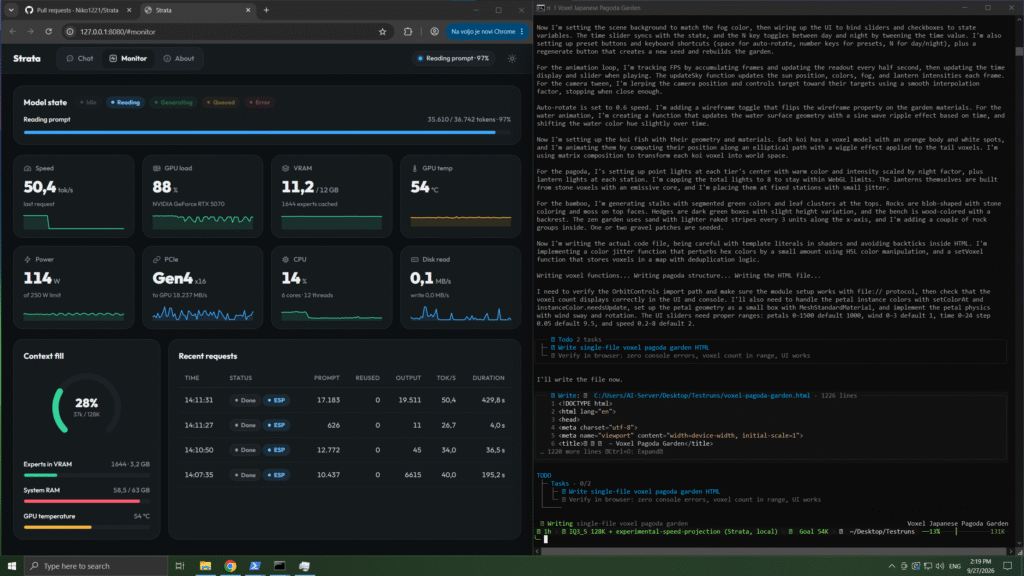Select the Monitor tab in Strata
Image resolution: width=1024 pixels, height=576 pixels.
[128, 59]
